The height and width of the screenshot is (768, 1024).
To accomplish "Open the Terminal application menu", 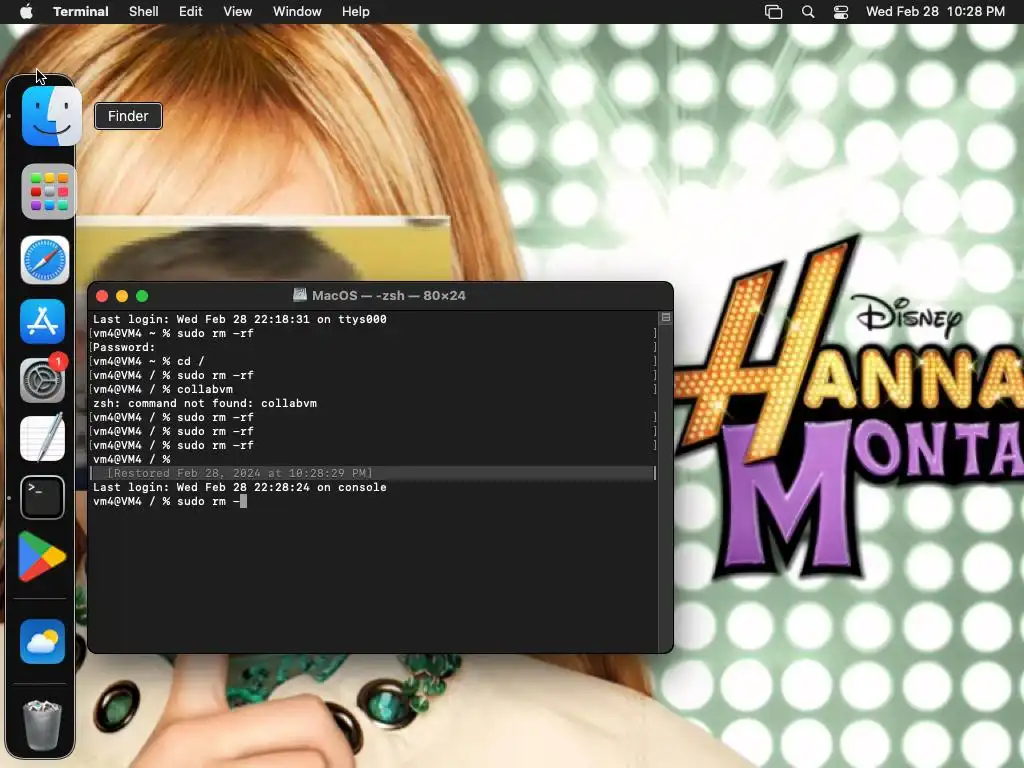I will 81,12.
